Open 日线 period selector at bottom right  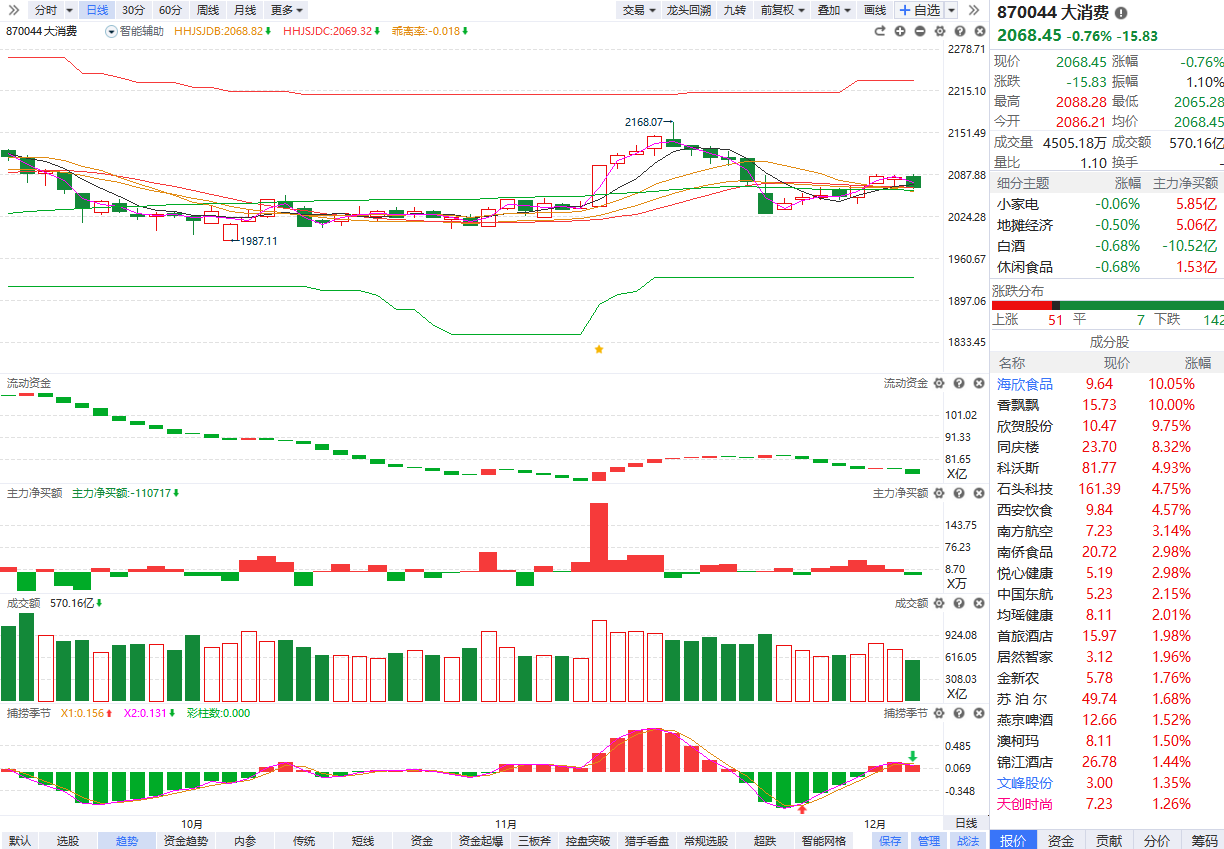point(966,823)
